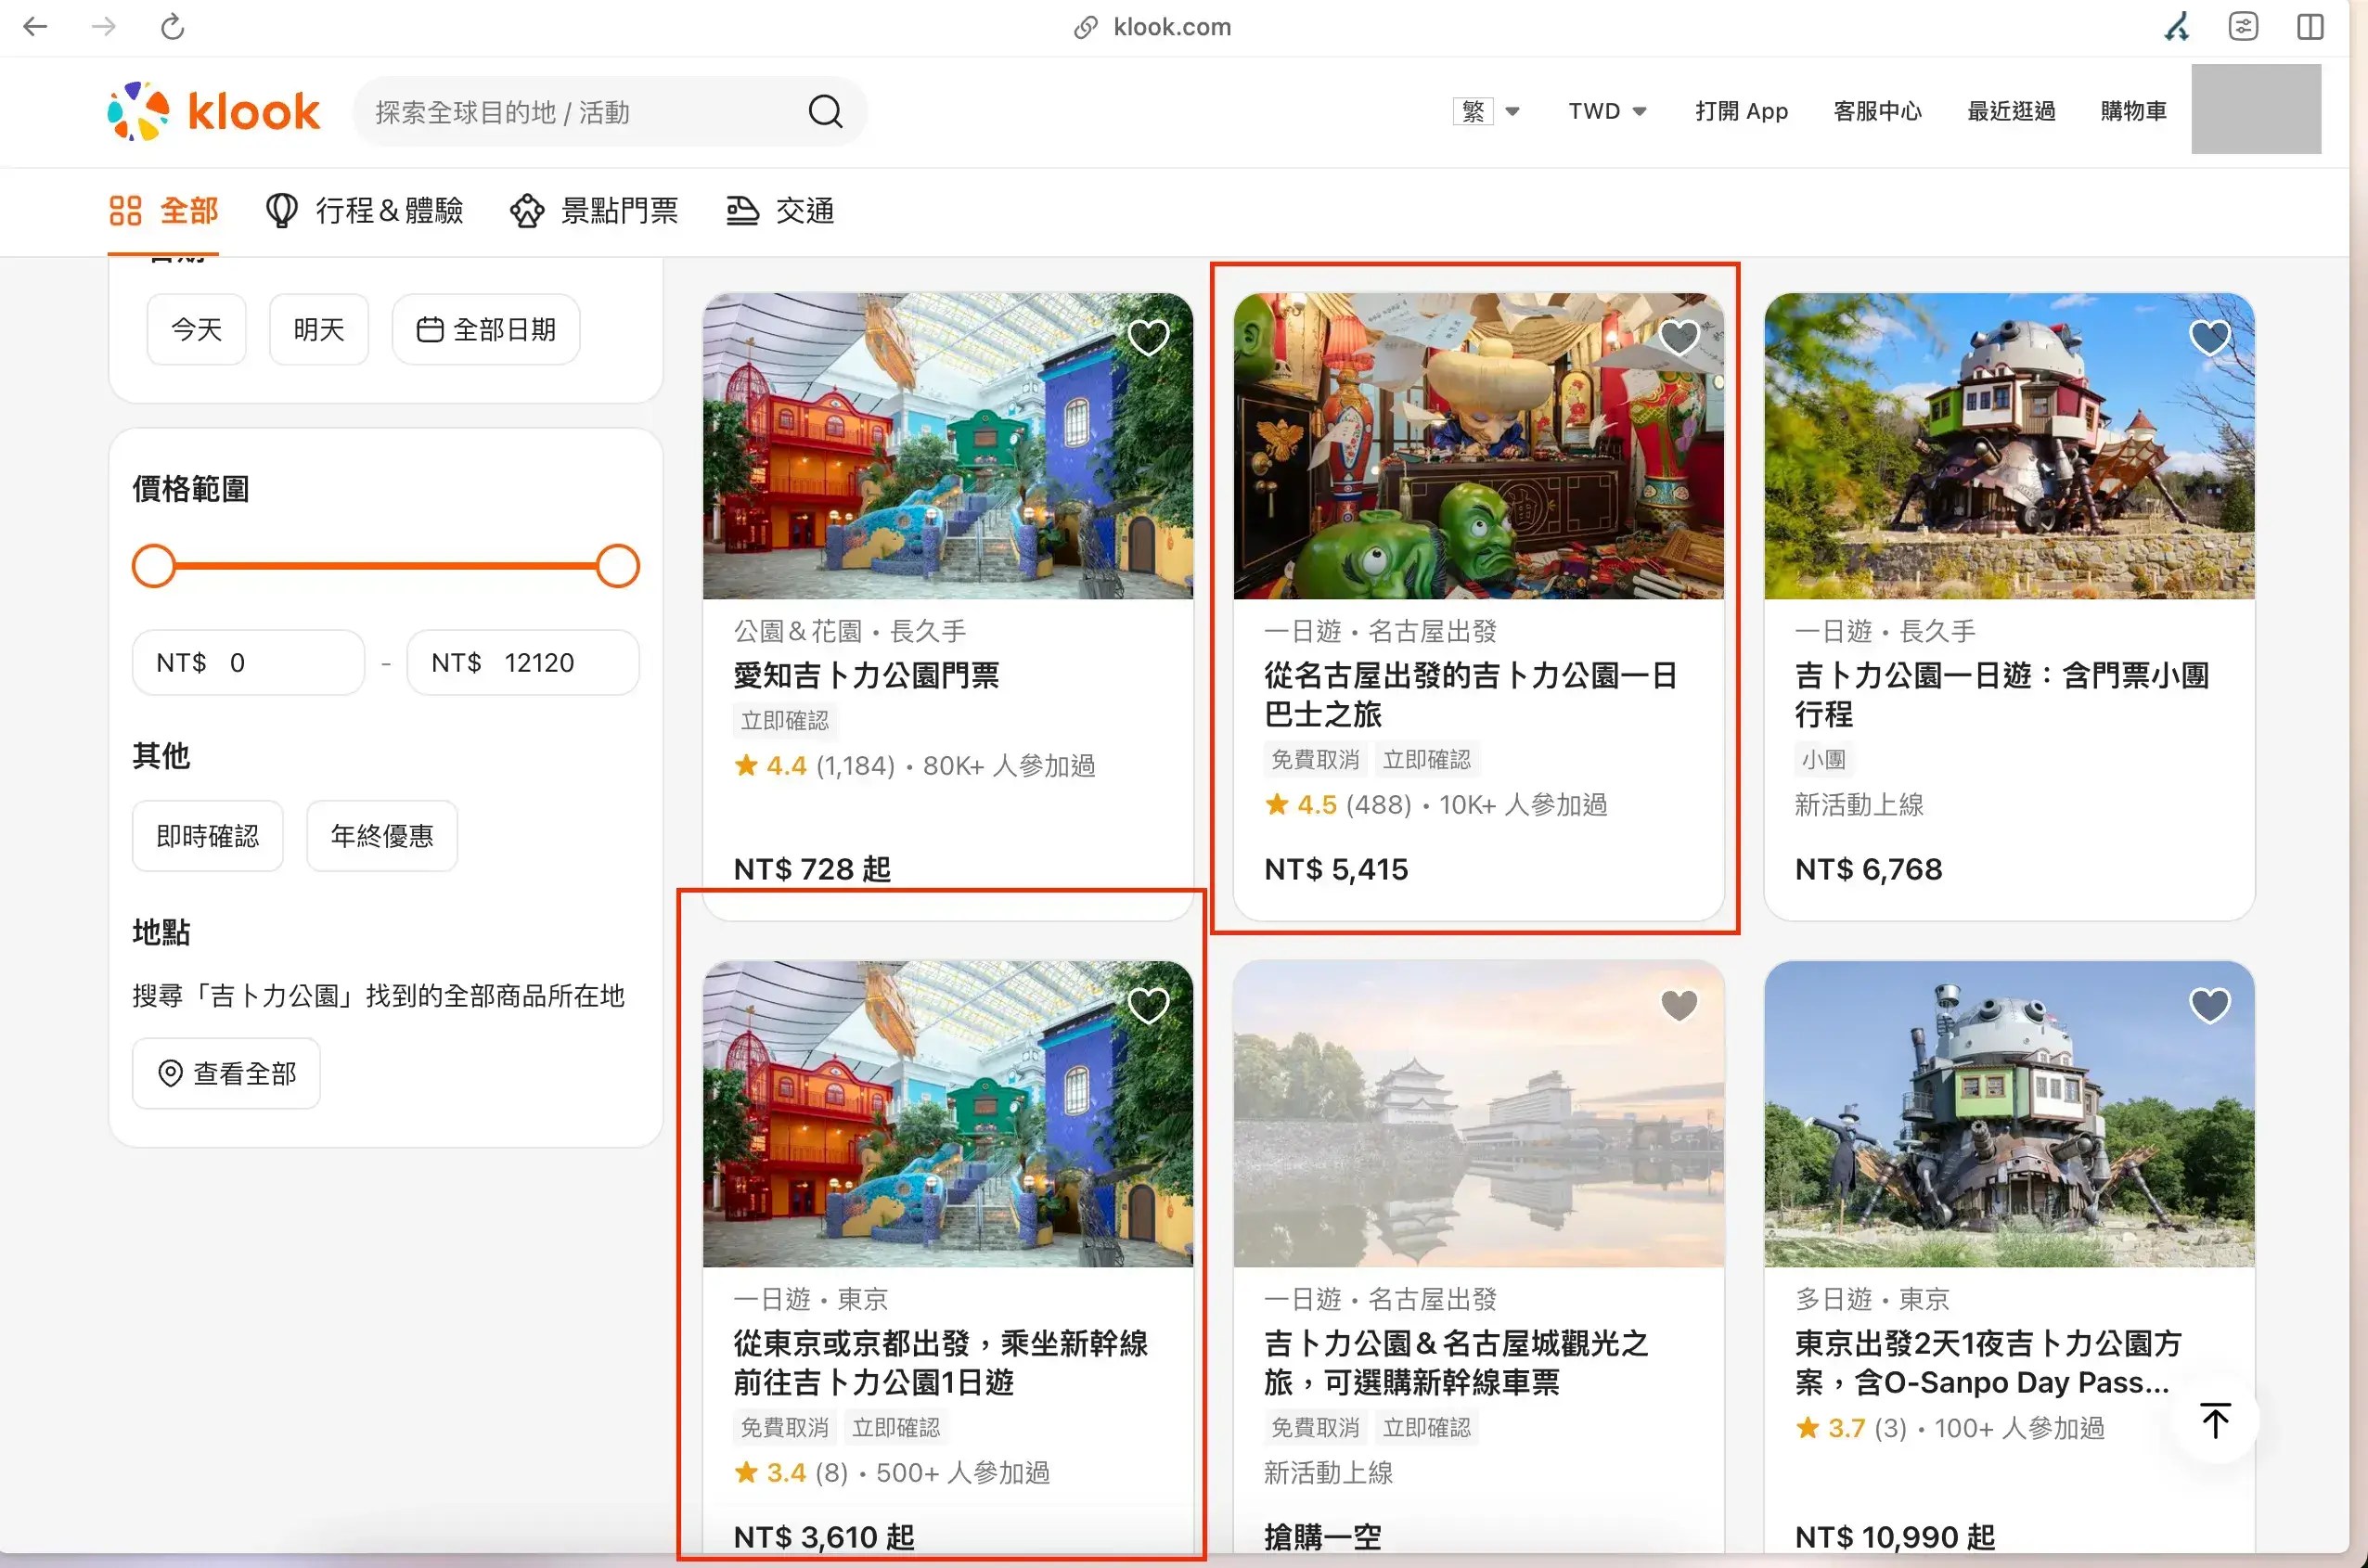The height and width of the screenshot is (1568, 2368).
Task: Click the NT$ 0 minimum price input field
Action: pos(248,662)
